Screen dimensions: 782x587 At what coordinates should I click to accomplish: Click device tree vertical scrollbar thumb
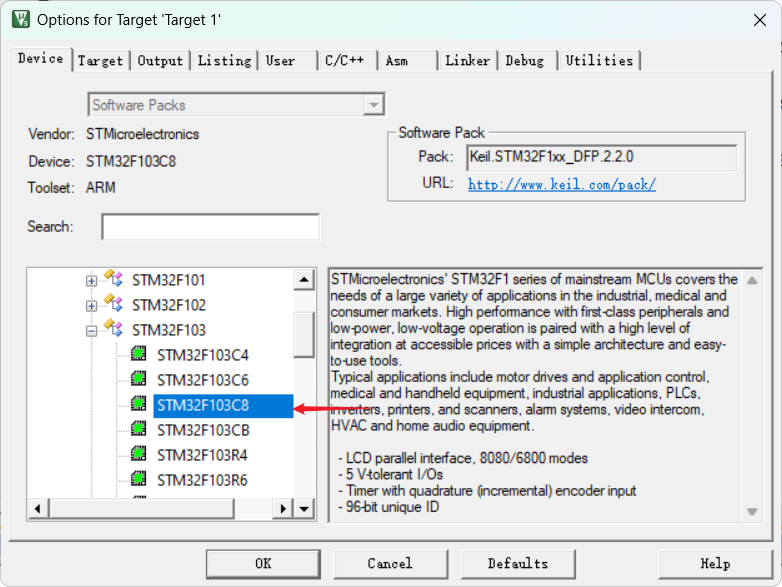tap(304, 335)
